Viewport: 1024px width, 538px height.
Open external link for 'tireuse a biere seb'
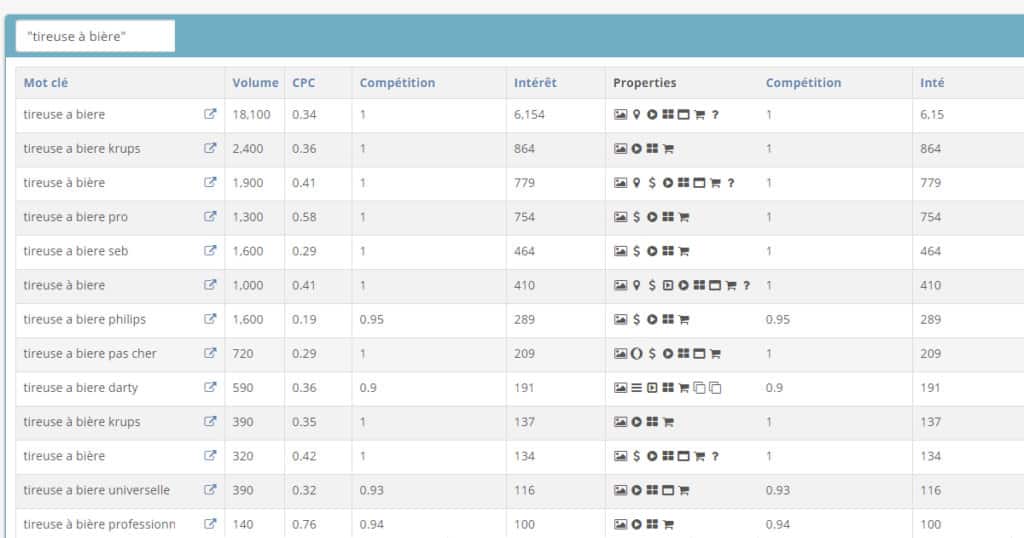point(210,250)
